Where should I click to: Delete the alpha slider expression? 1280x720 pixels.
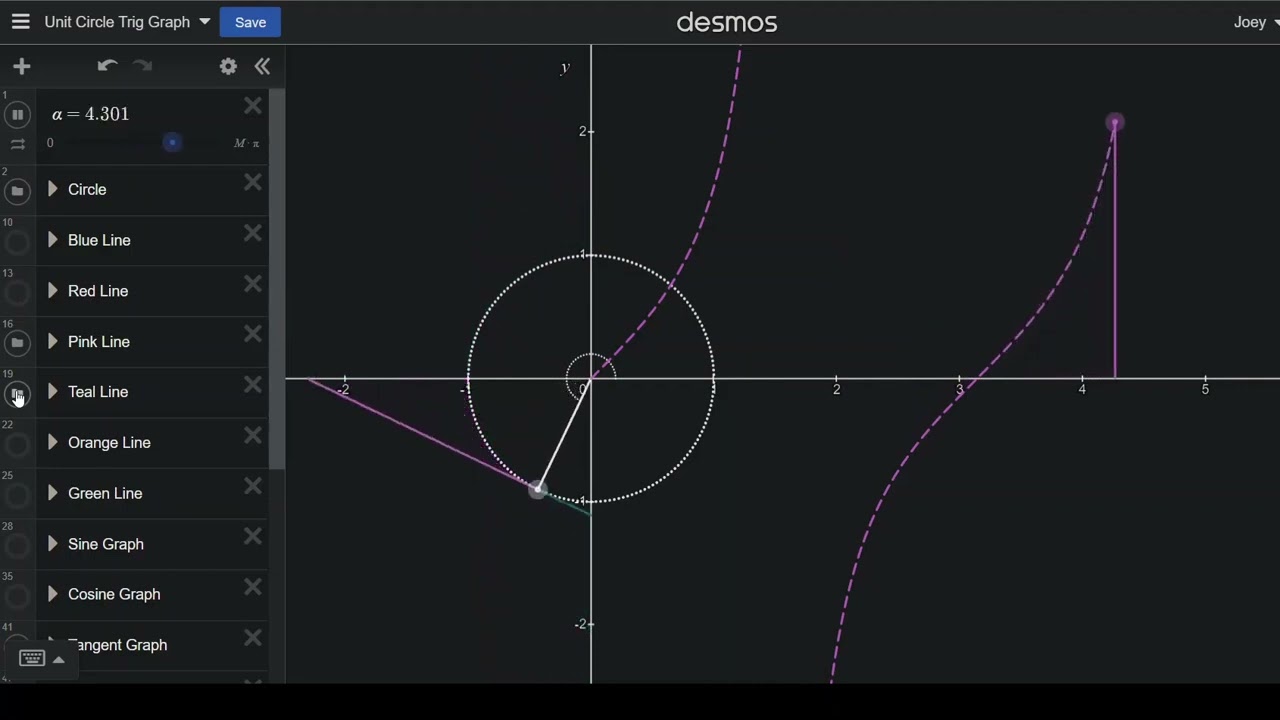click(x=253, y=105)
